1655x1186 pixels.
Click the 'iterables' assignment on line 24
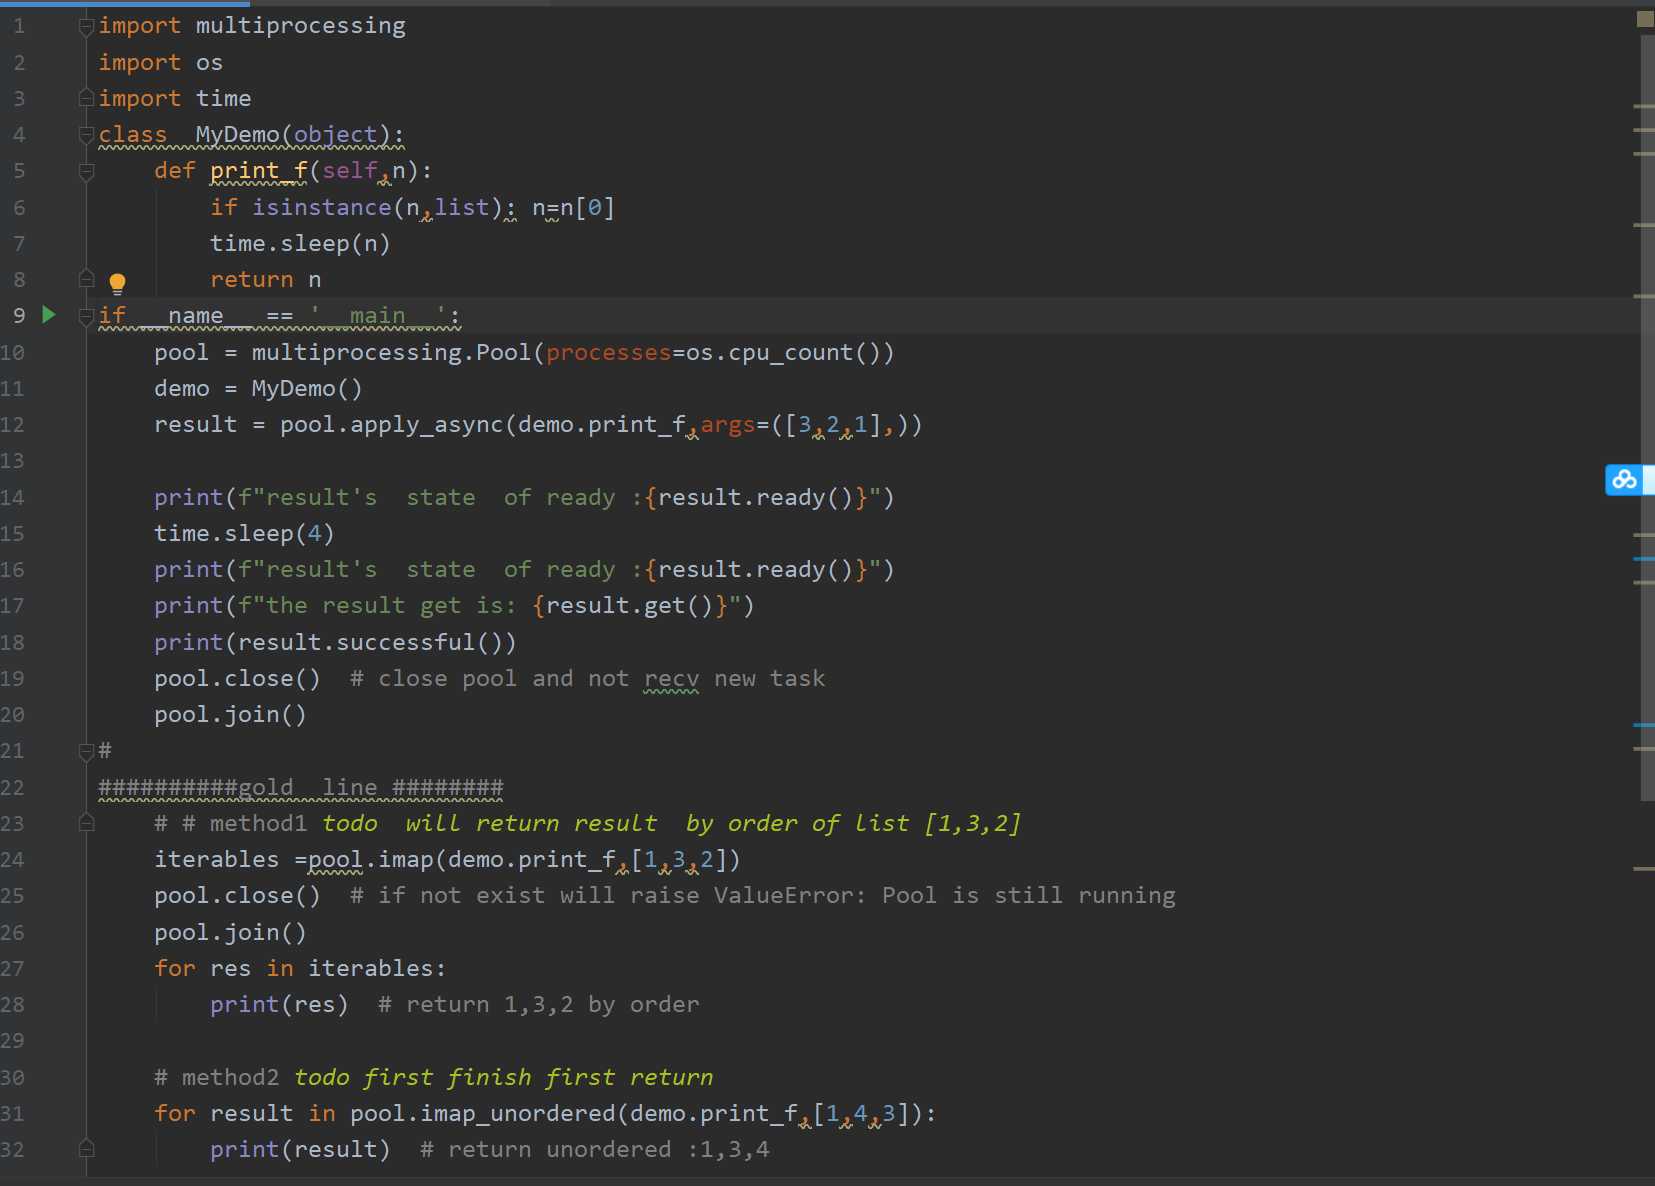(447, 860)
